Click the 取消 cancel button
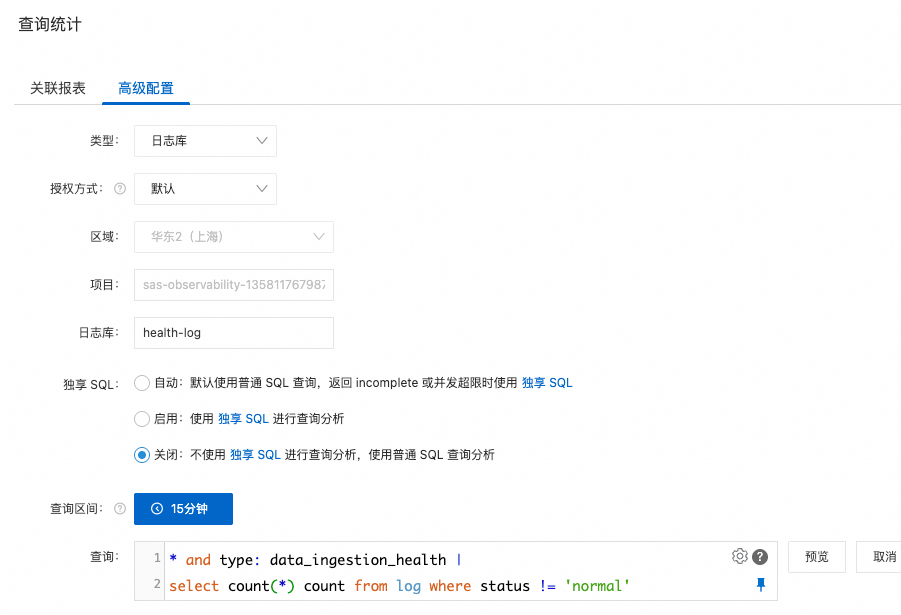901x615 pixels. click(880, 556)
